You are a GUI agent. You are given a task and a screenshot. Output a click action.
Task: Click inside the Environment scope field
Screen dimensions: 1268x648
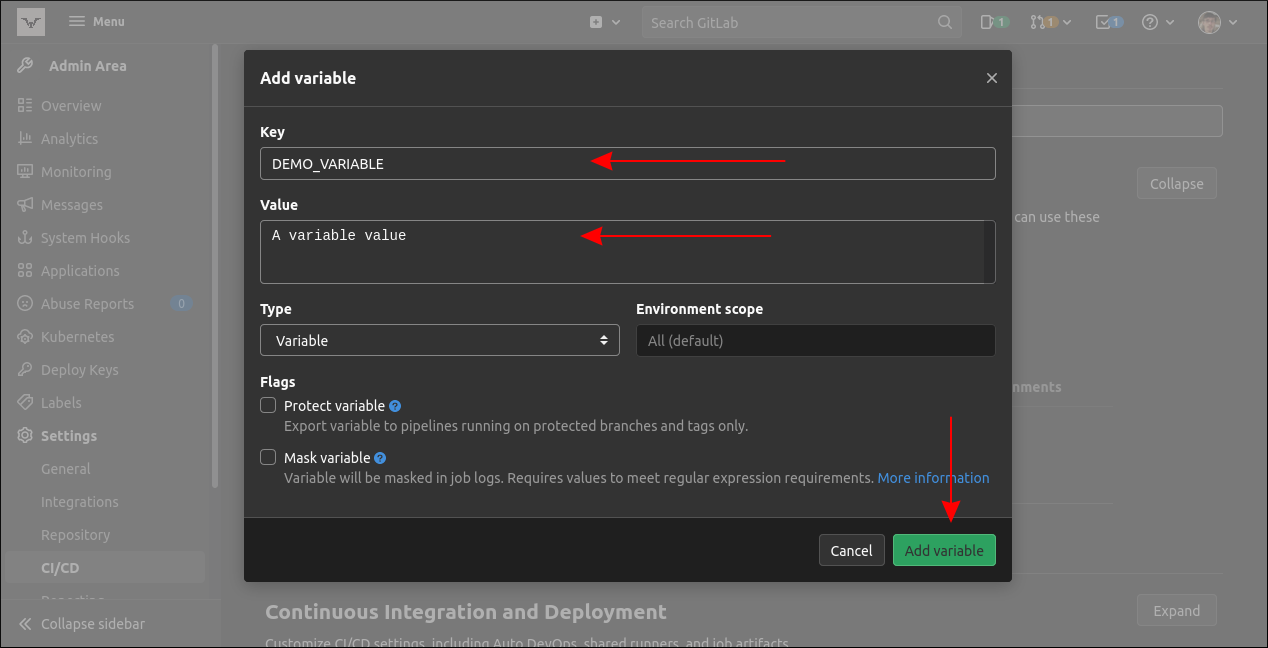click(815, 340)
